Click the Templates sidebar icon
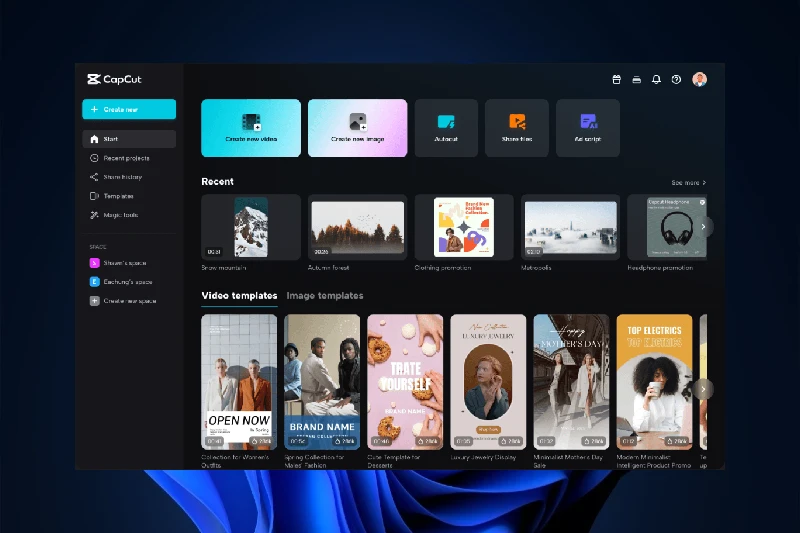 94,196
